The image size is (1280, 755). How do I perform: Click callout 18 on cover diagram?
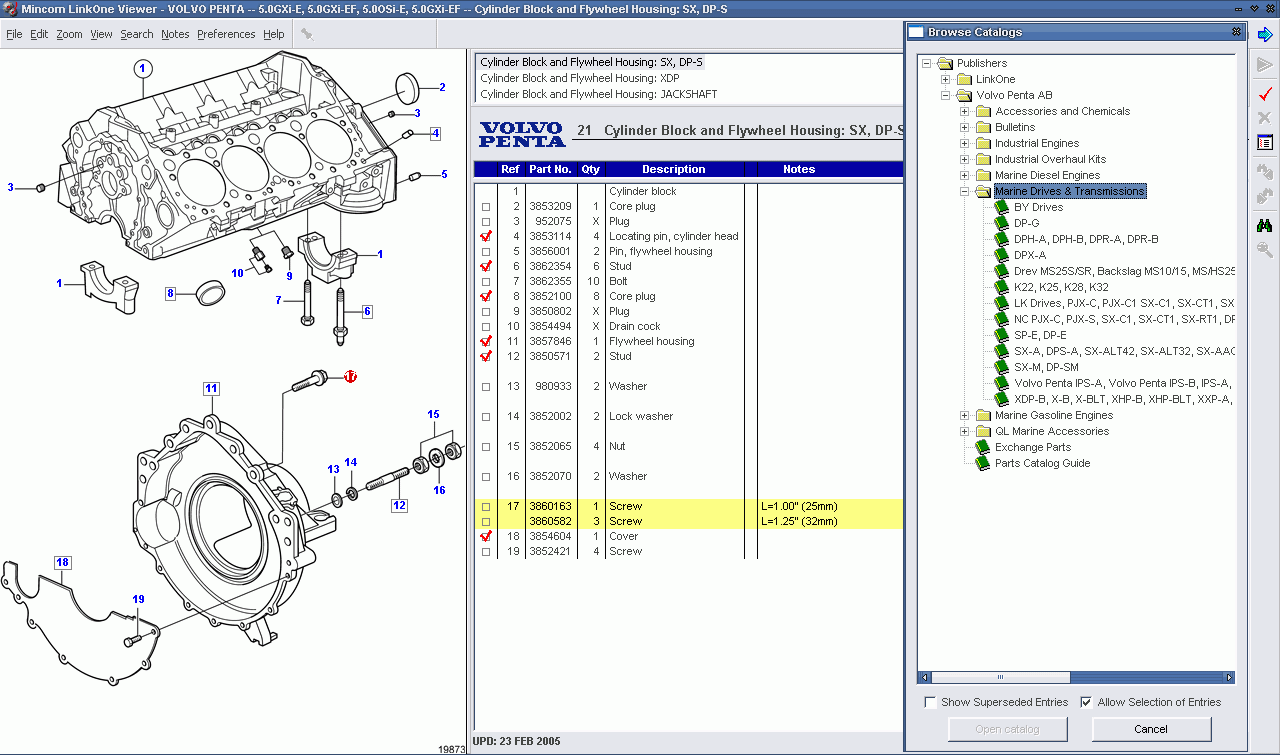[63, 563]
